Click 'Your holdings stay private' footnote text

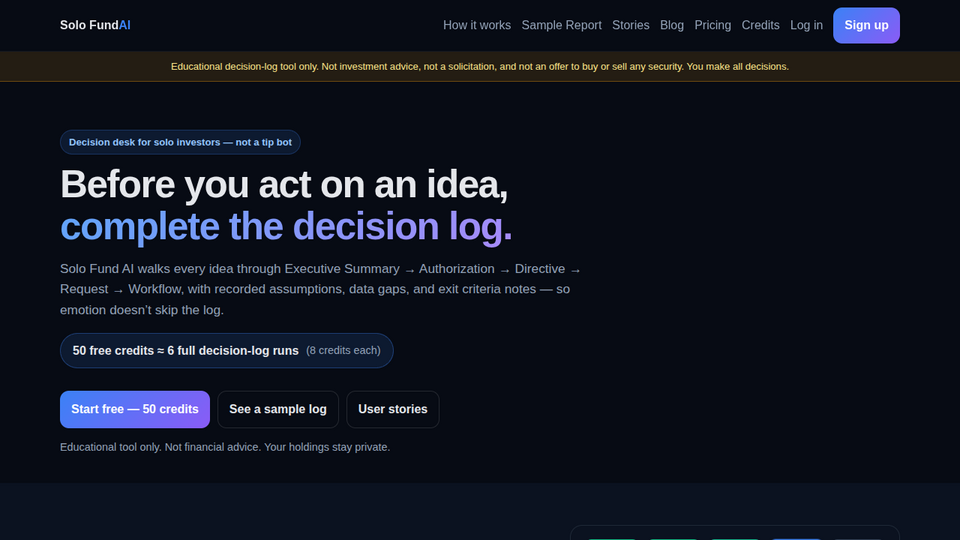point(327,447)
